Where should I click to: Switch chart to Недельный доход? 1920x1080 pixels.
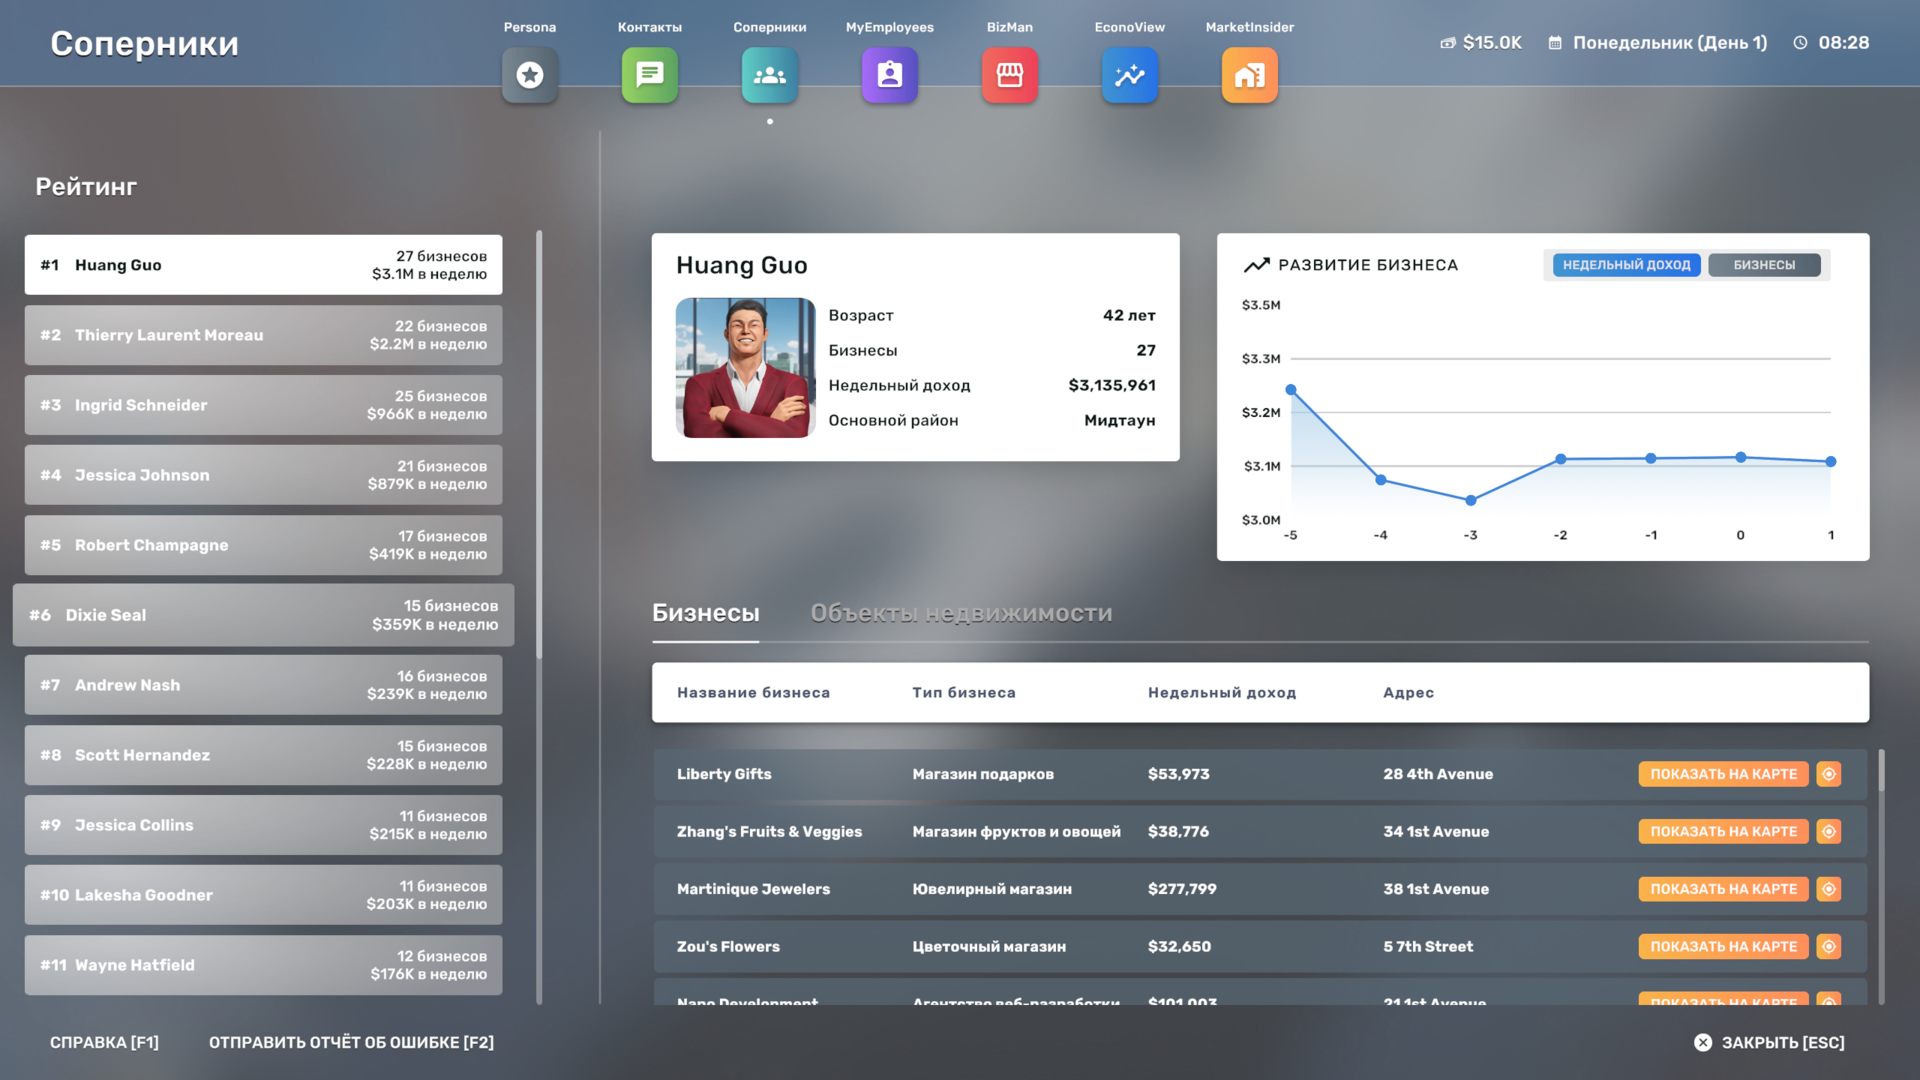[1626, 265]
